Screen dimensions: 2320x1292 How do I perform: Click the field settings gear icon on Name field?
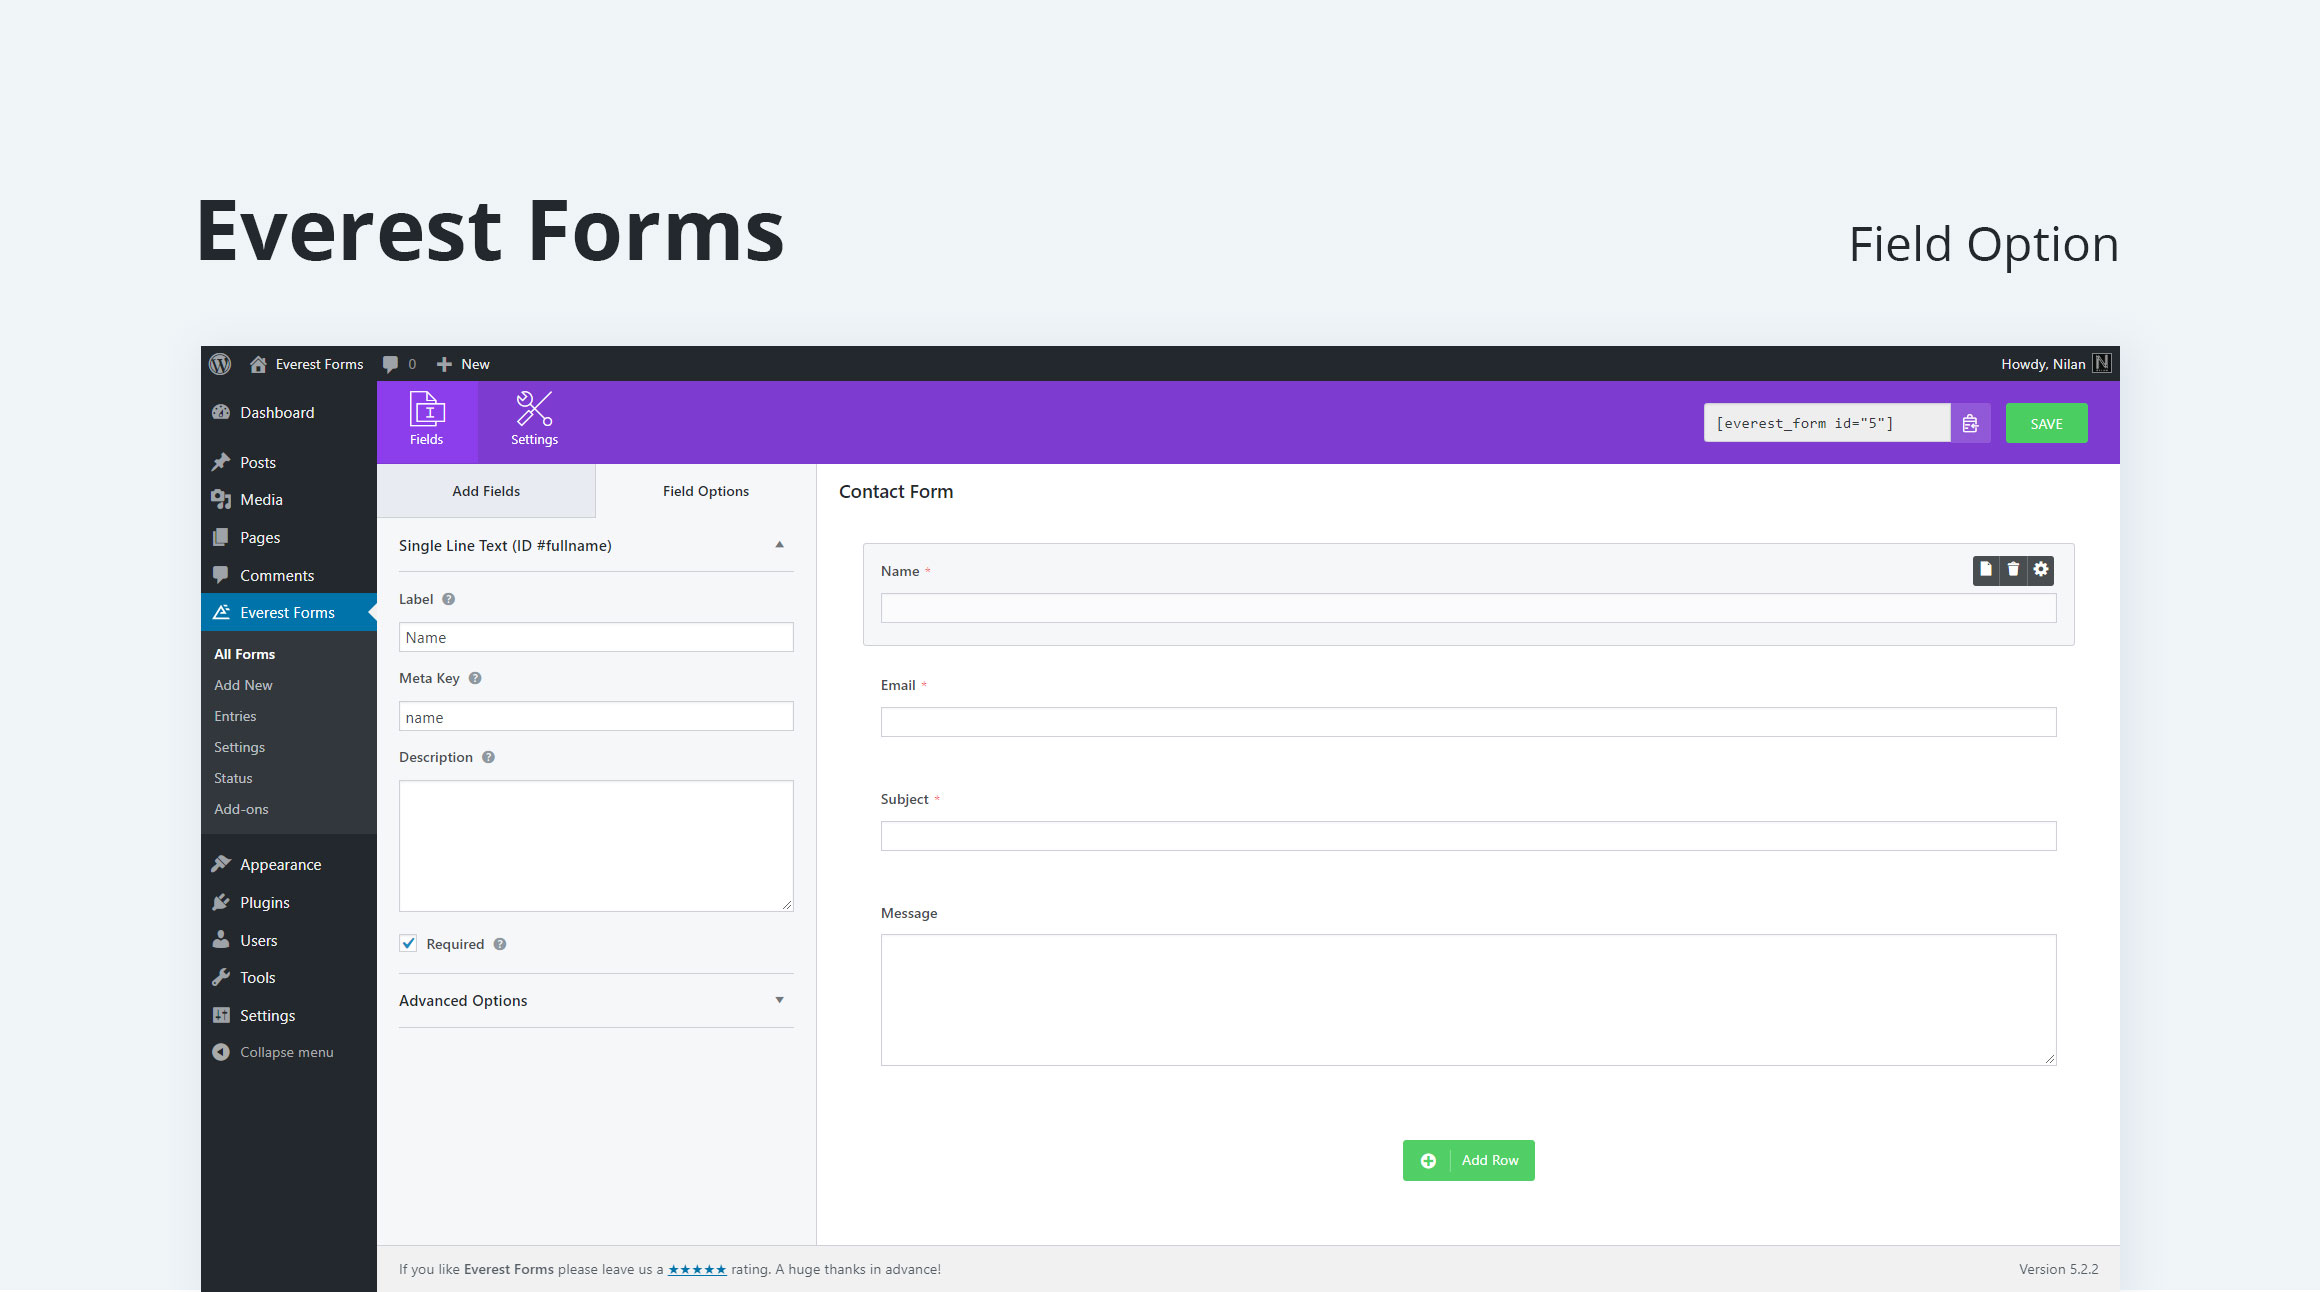click(2042, 568)
